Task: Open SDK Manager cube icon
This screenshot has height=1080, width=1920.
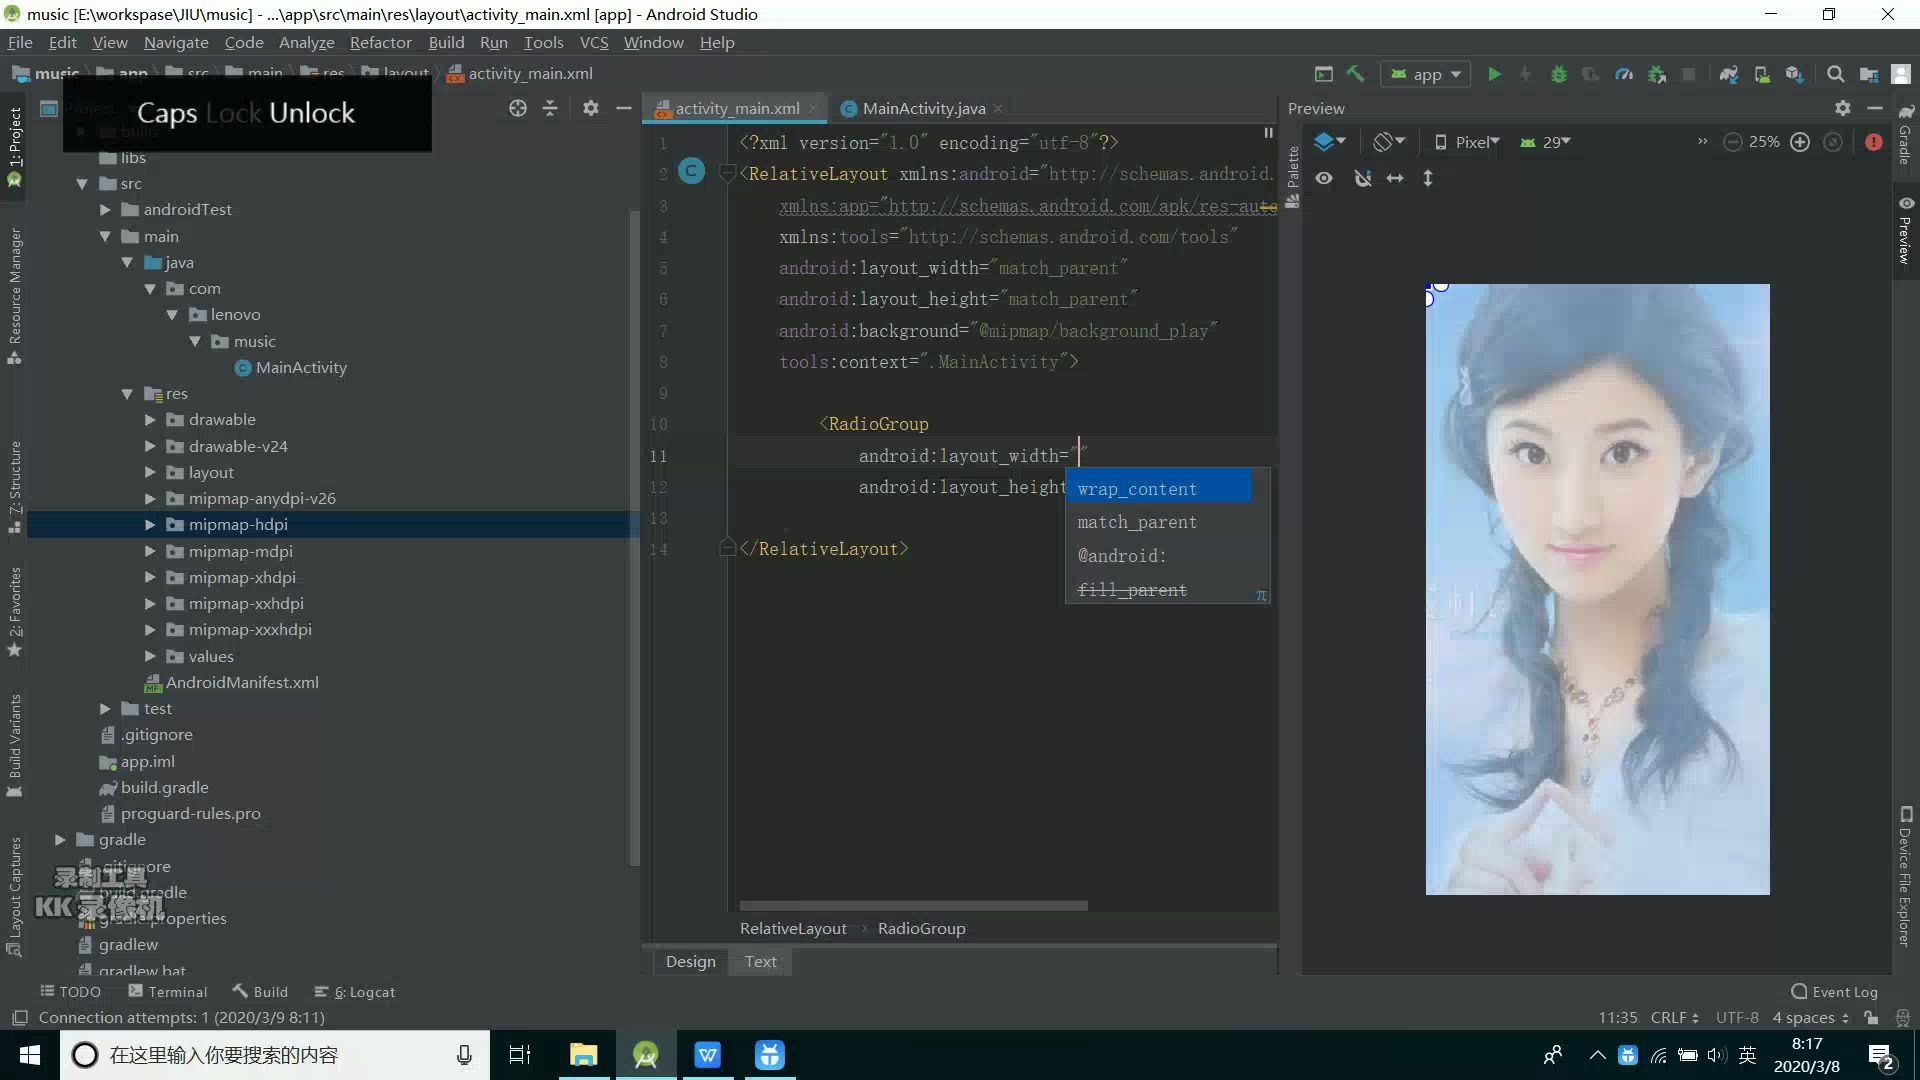Action: point(1794,74)
